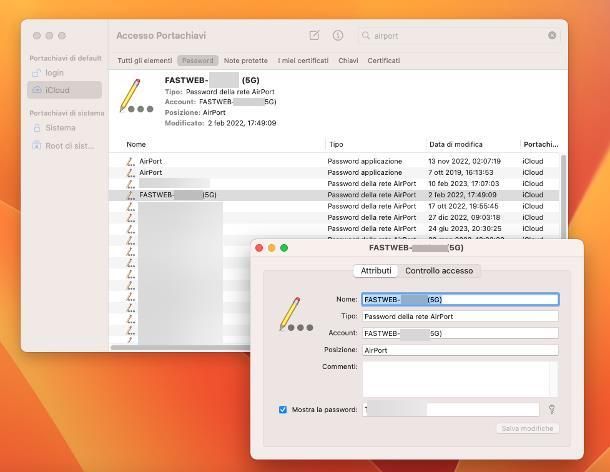Switch to the Tutti gli elementi tab
Viewport: 610px width, 472px height.
coord(145,61)
